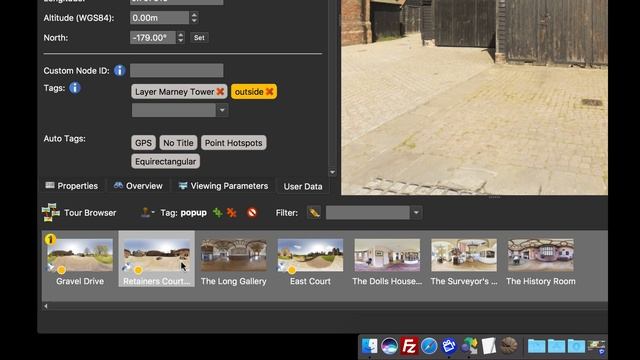This screenshot has height=360, width=640.
Task: Open the second folder stack in Dock
Action: (556, 346)
